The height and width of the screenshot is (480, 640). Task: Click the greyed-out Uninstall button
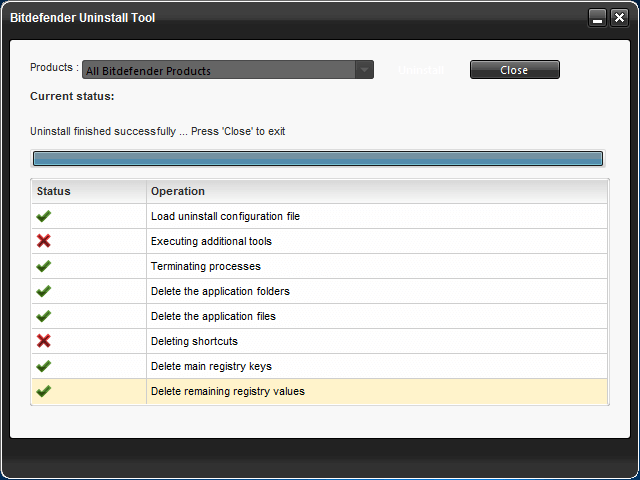pyautogui.click(x=421, y=70)
